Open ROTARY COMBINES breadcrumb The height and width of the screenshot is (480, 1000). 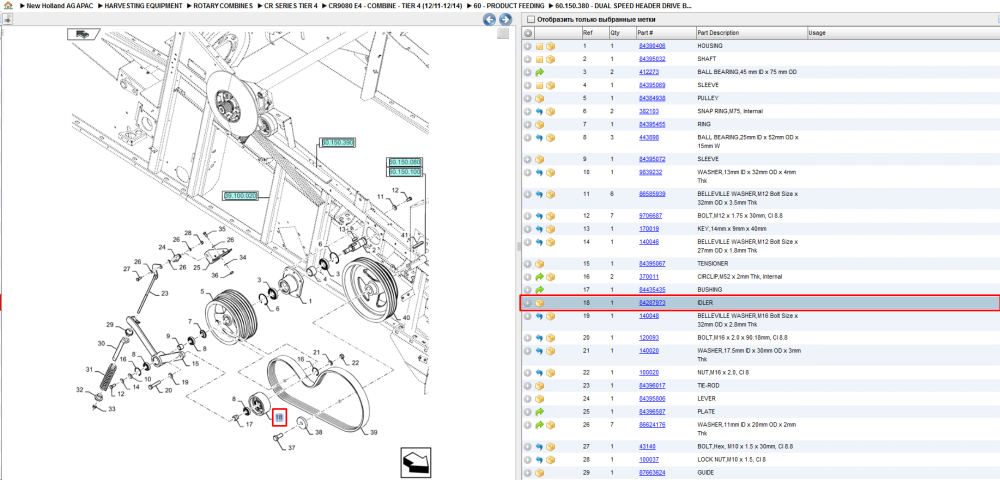pyautogui.click(x=223, y=5)
